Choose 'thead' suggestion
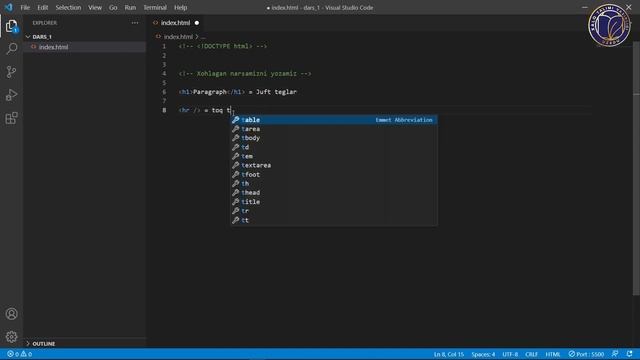The width and height of the screenshot is (640, 360). [x=334, y=193]
